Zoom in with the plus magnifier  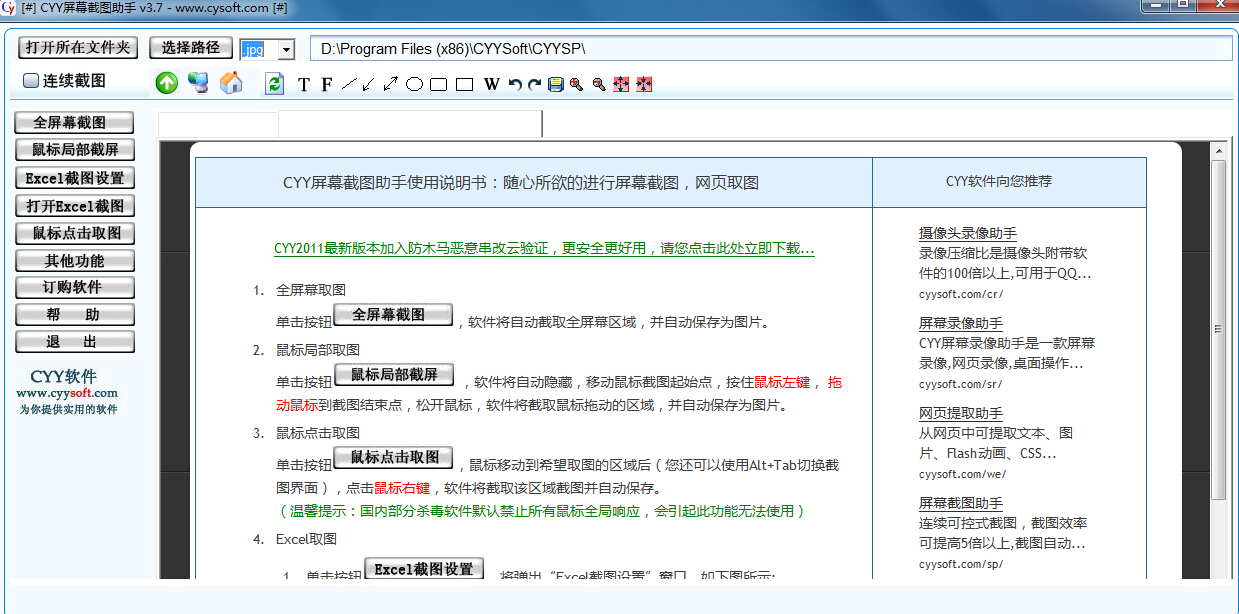(x=576, y=85)
